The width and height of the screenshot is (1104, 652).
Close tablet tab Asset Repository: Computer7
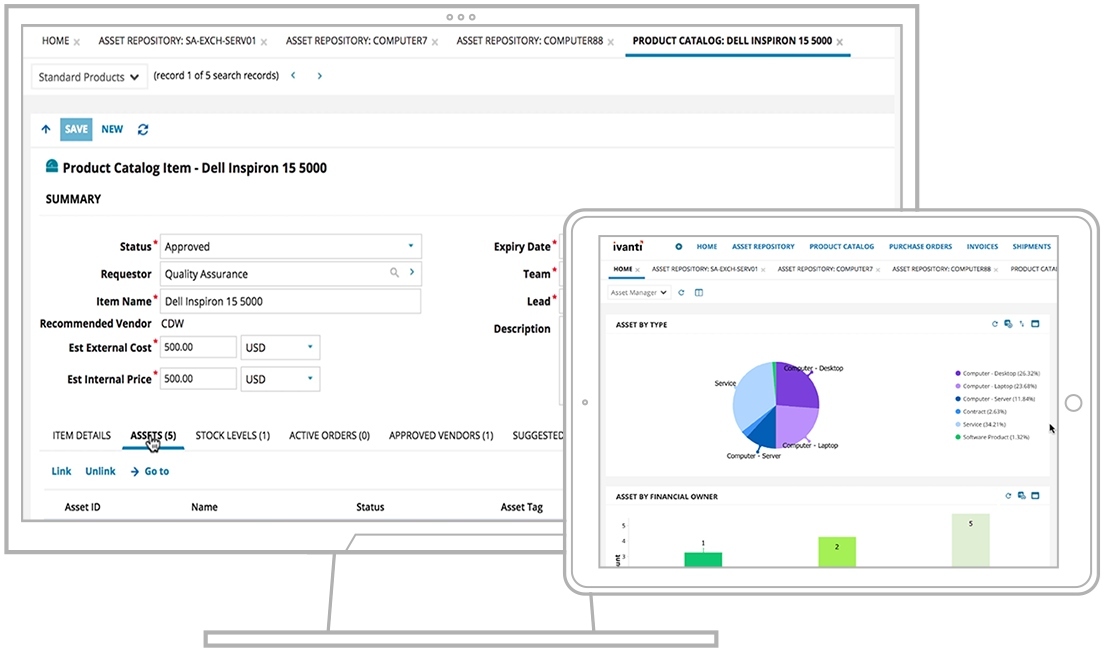pos(878,270)
